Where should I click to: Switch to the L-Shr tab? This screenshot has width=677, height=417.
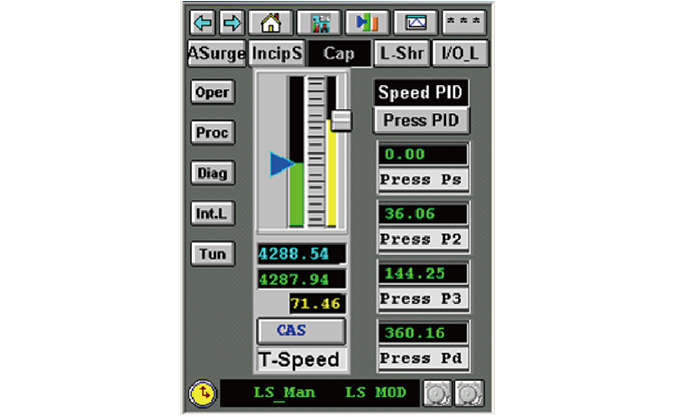coord(401,53)
